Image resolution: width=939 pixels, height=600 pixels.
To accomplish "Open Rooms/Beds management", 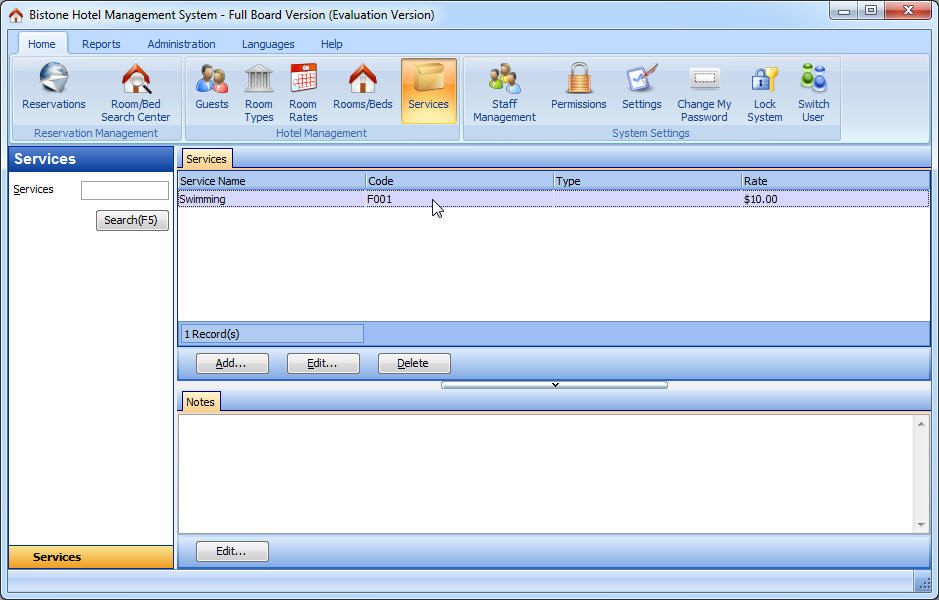I will point(362,90).
